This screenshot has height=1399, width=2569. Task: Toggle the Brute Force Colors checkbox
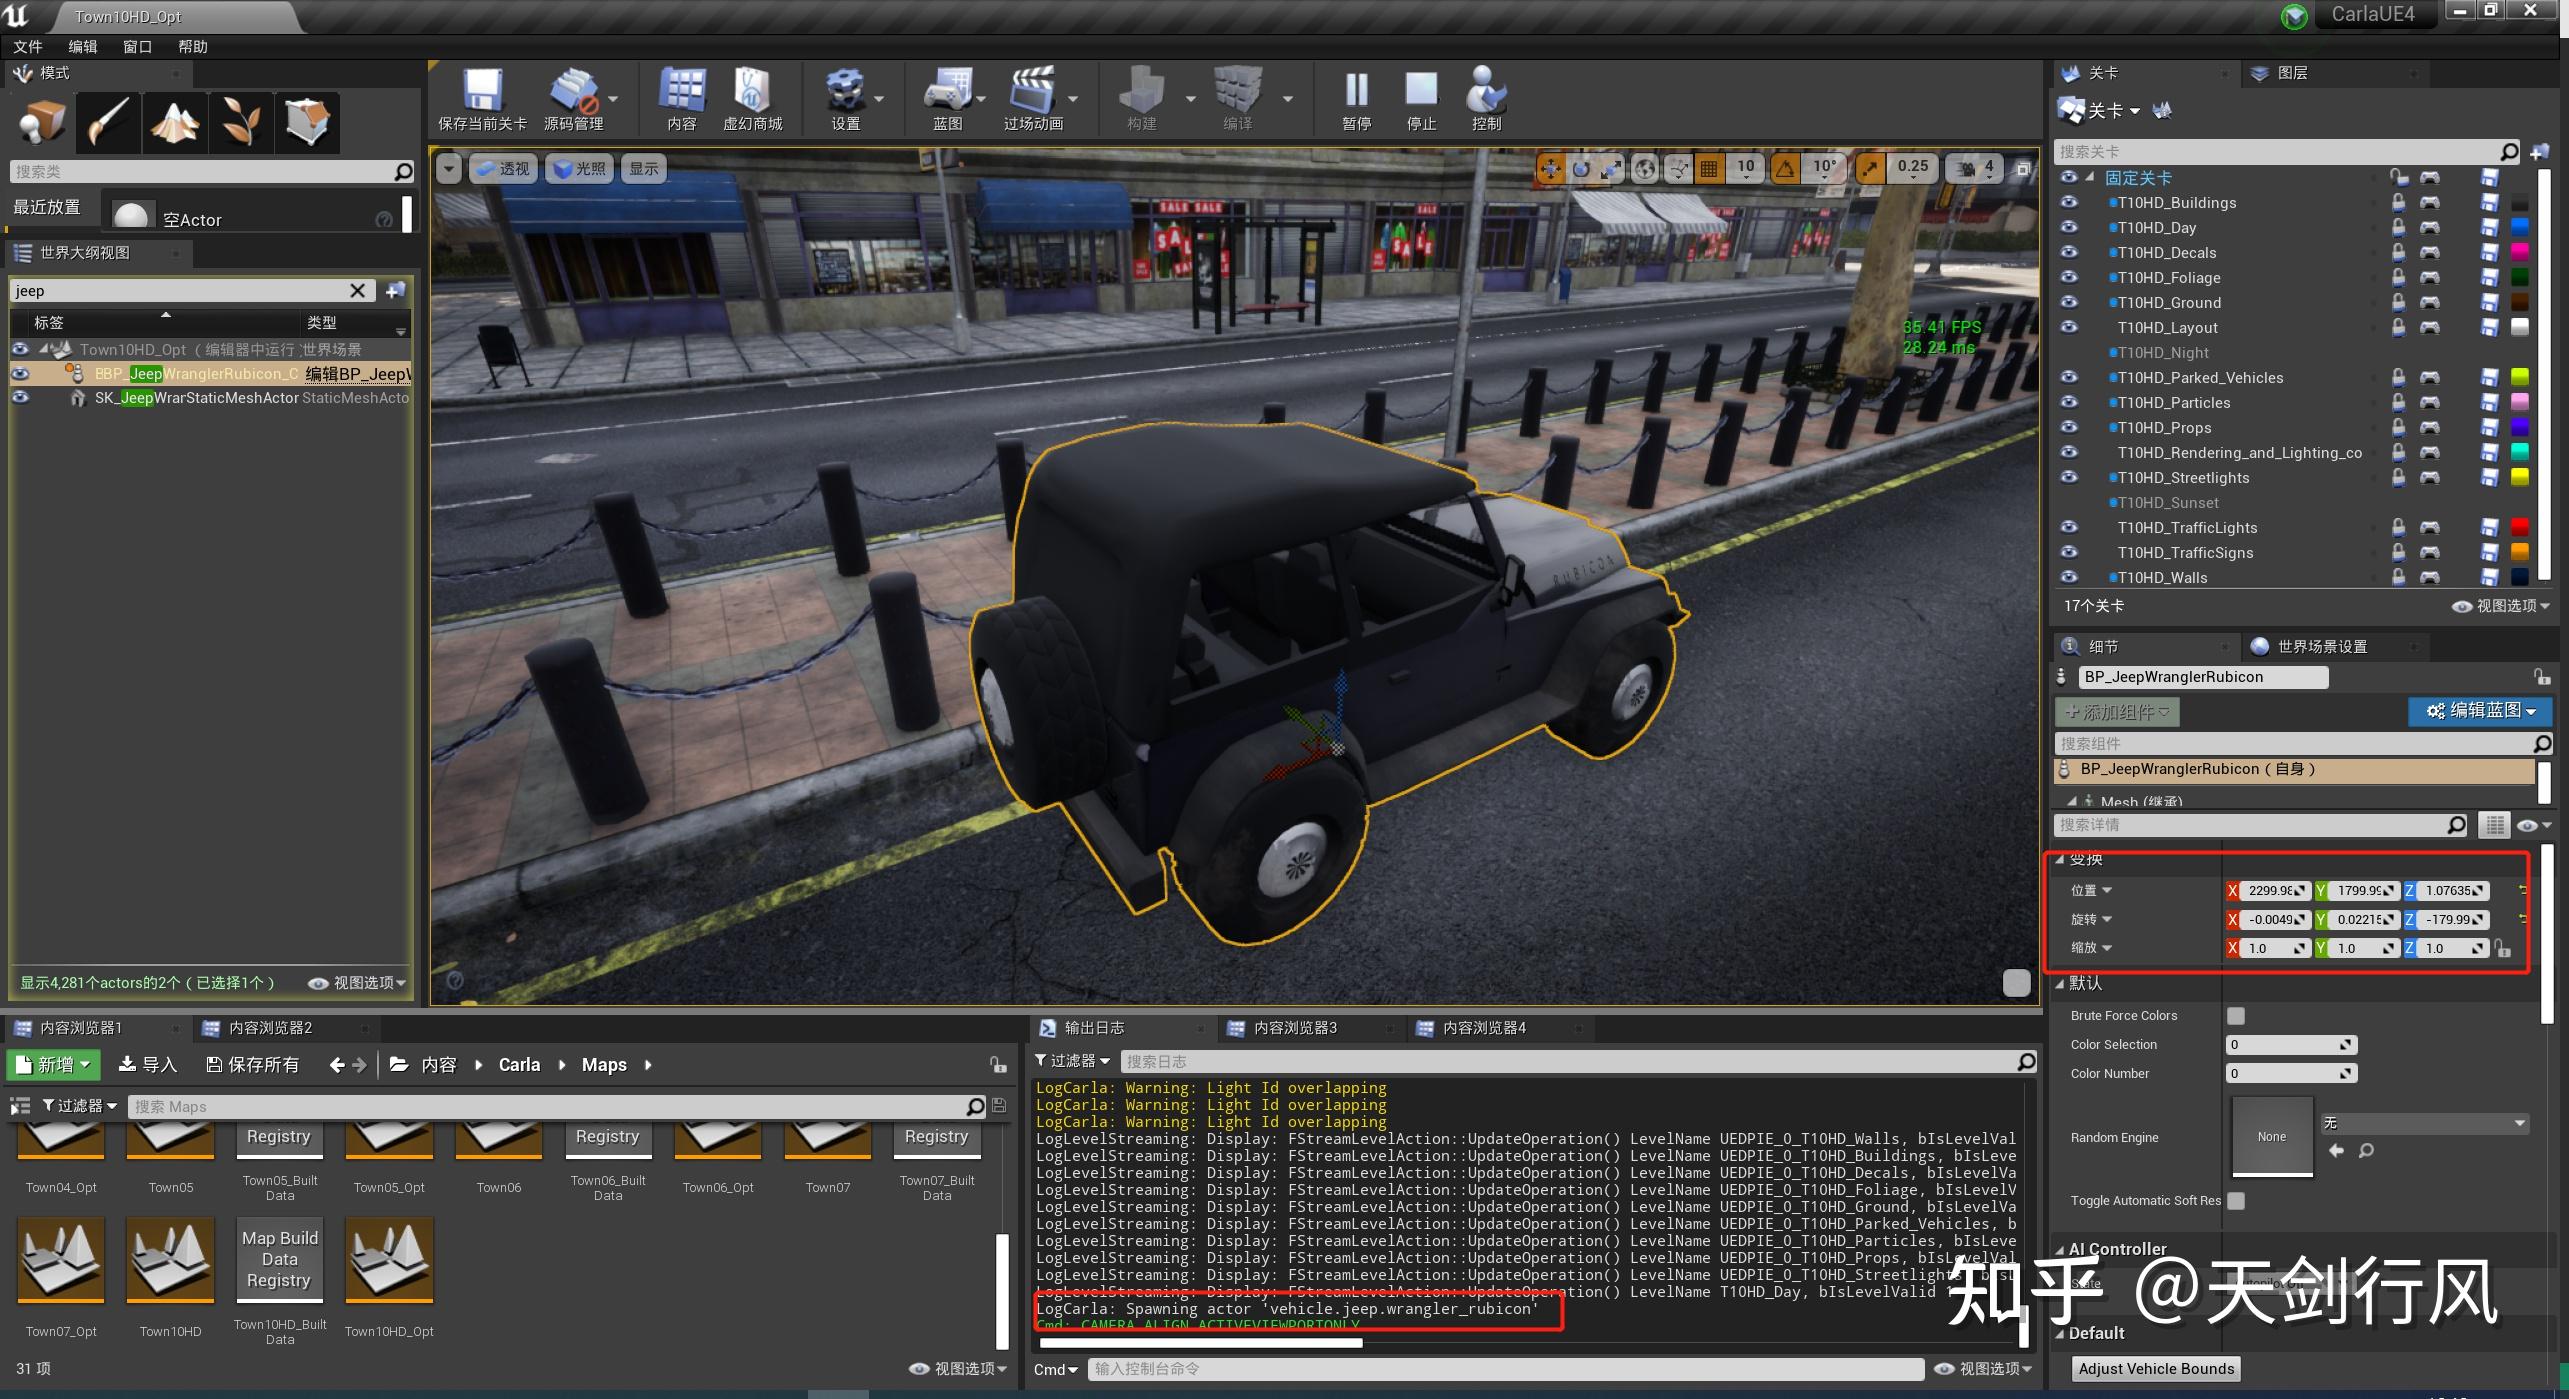[x=2236, y=1016]
